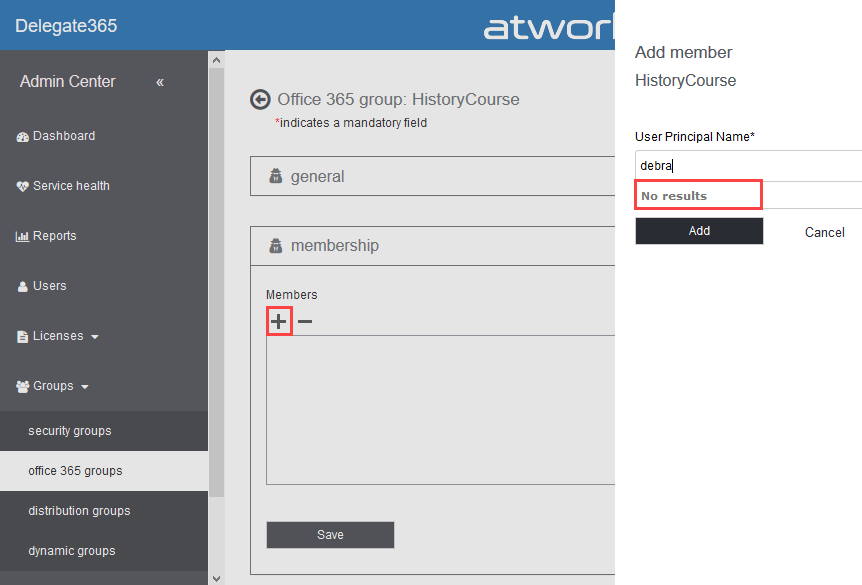Image resolution: width=862 pixels, height=585 pixels.
Task: Click the Save button
Action: pyautogui.click(x=330, y=535)
